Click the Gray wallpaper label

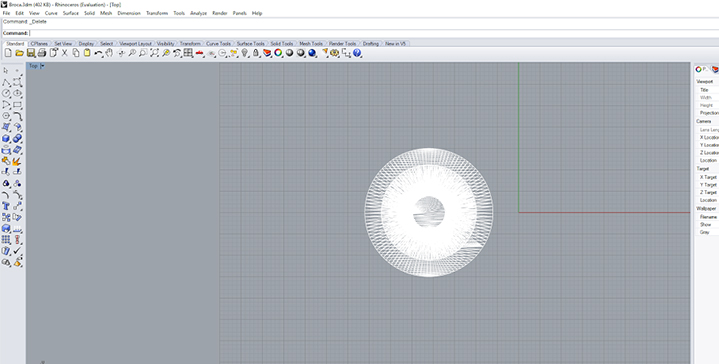705,232
